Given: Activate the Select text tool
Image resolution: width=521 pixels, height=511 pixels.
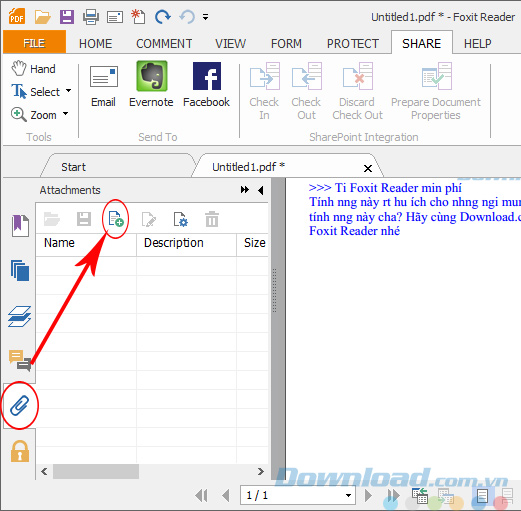Looking at the screenshot, I should (x=36, y=92).
